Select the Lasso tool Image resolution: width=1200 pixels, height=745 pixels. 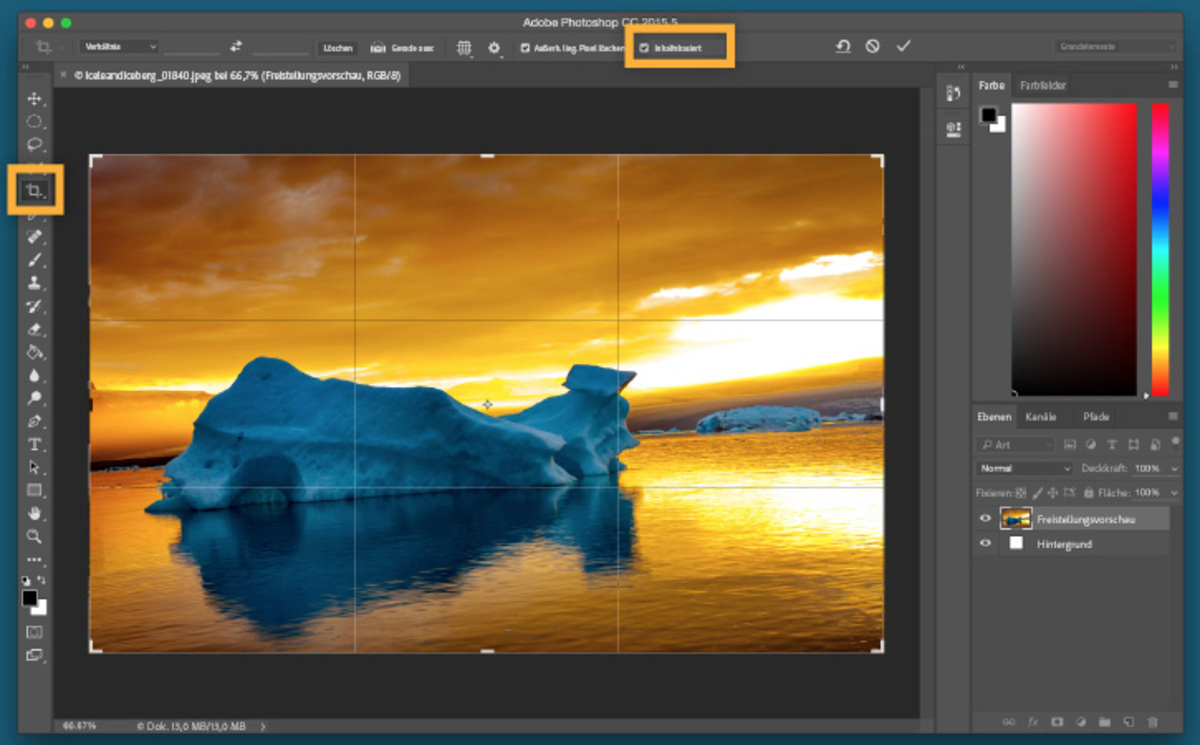point(34,144)
